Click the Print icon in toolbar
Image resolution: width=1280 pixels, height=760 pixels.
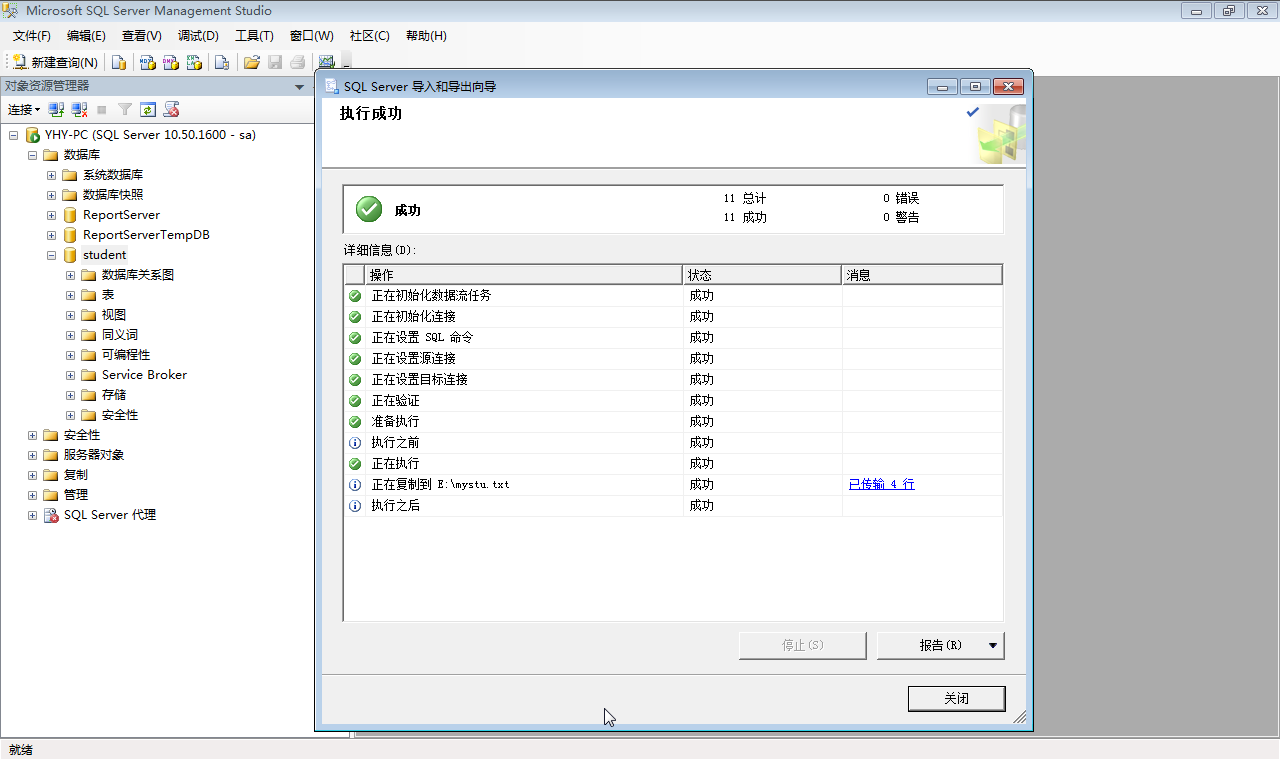(297, 62)
